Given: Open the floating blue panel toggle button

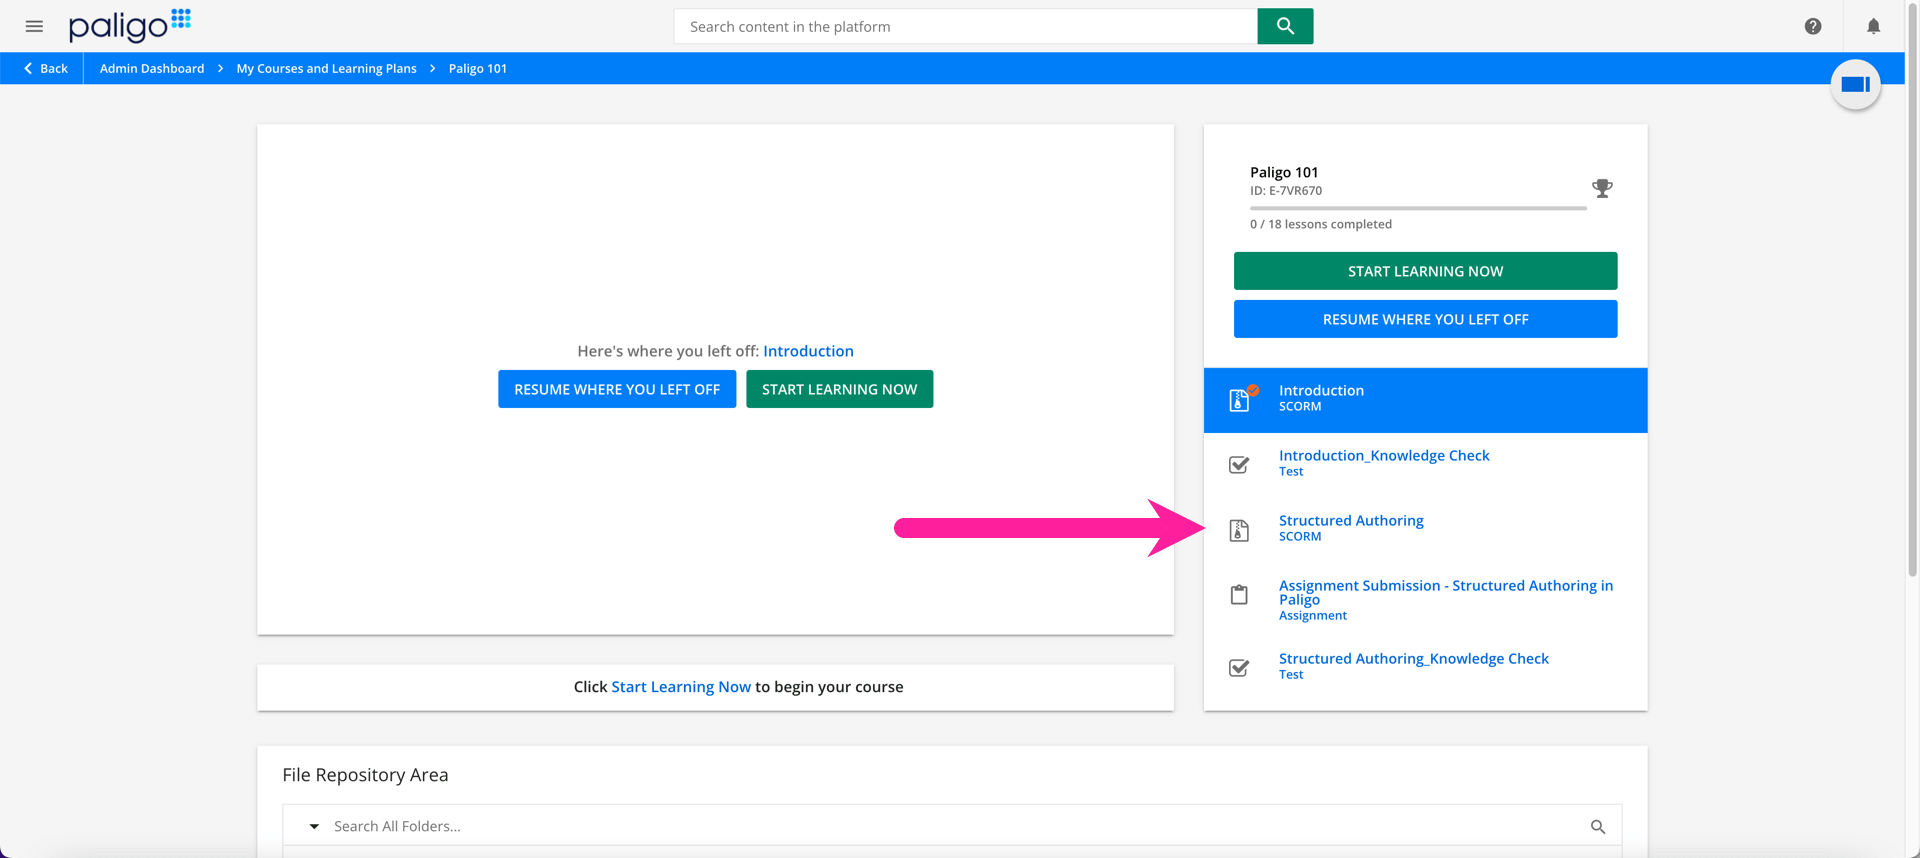Looking at the screenshot, I should (1855, 85).
